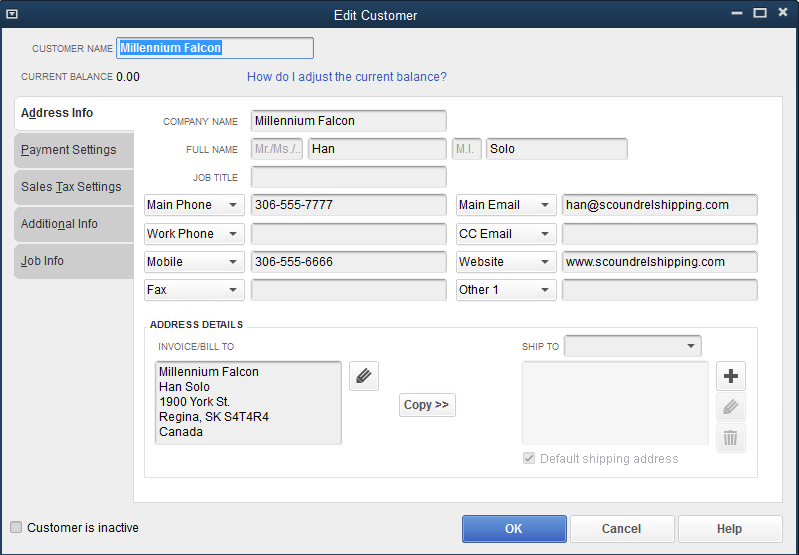The image size is (799, 555).
Task: Click the Mobile number field 306-555-6666
Action: [349, 262]
